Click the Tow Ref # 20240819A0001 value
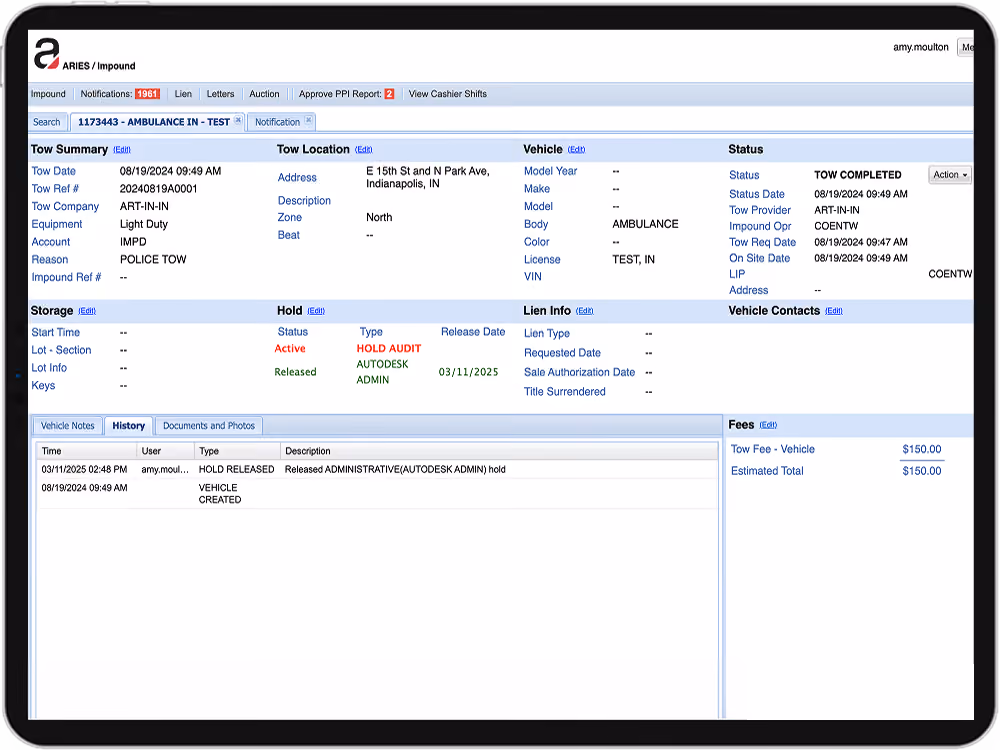Screen dimensions: 1000x750 pos(159,189)
